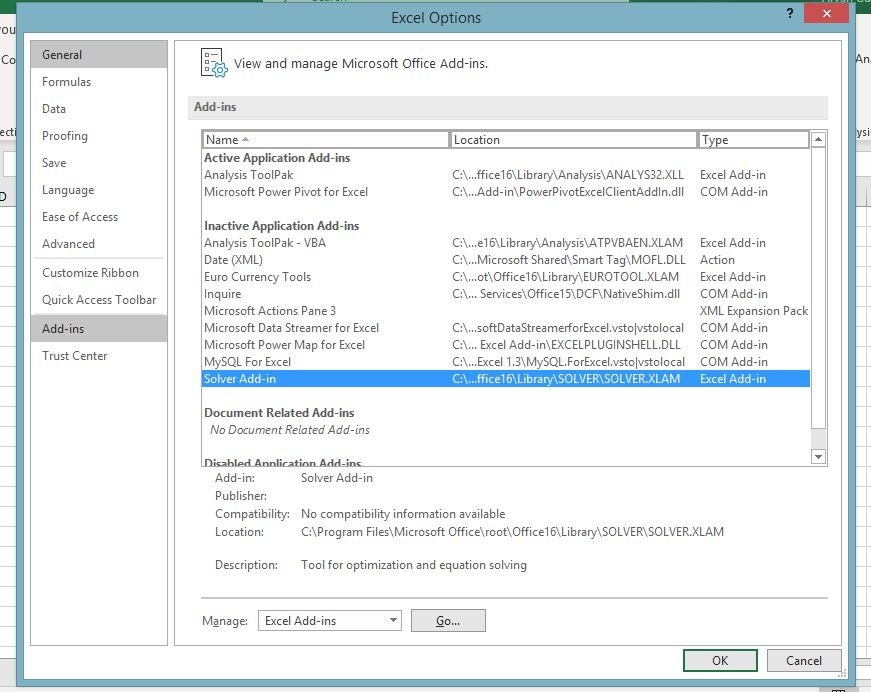The width and height of the screenshot is (871, 692).
Task: Select the MySQL For Excel row
Action: tap(505, 362)
